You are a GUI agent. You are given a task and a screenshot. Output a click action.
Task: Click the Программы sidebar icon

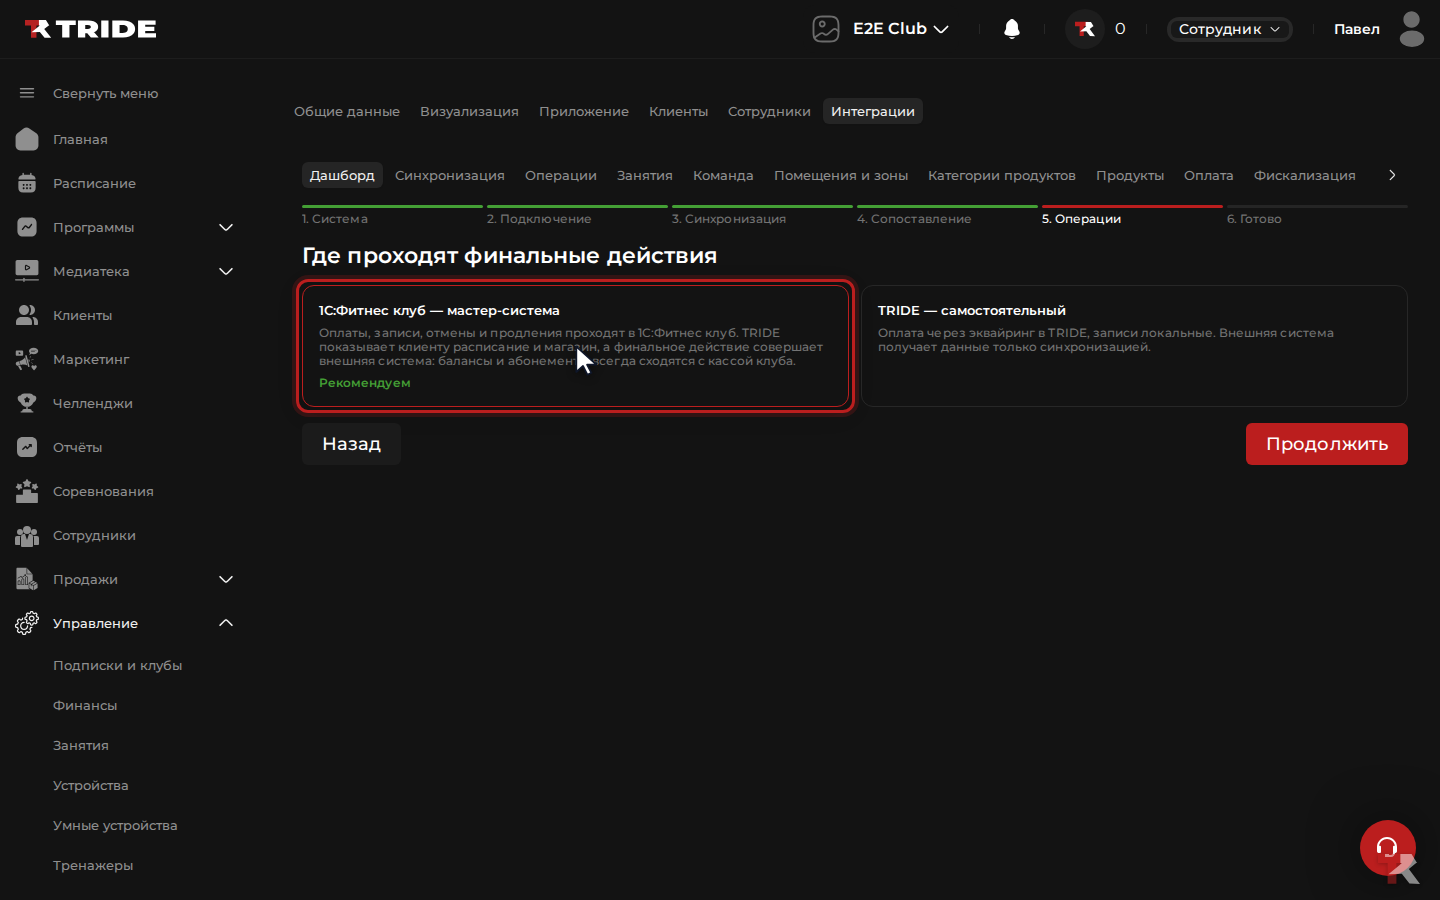click(27, 227)
